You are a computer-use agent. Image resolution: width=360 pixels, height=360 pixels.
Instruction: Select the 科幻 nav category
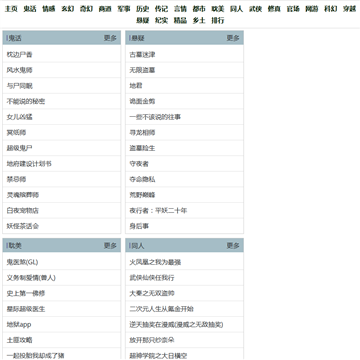coord(331,9)
